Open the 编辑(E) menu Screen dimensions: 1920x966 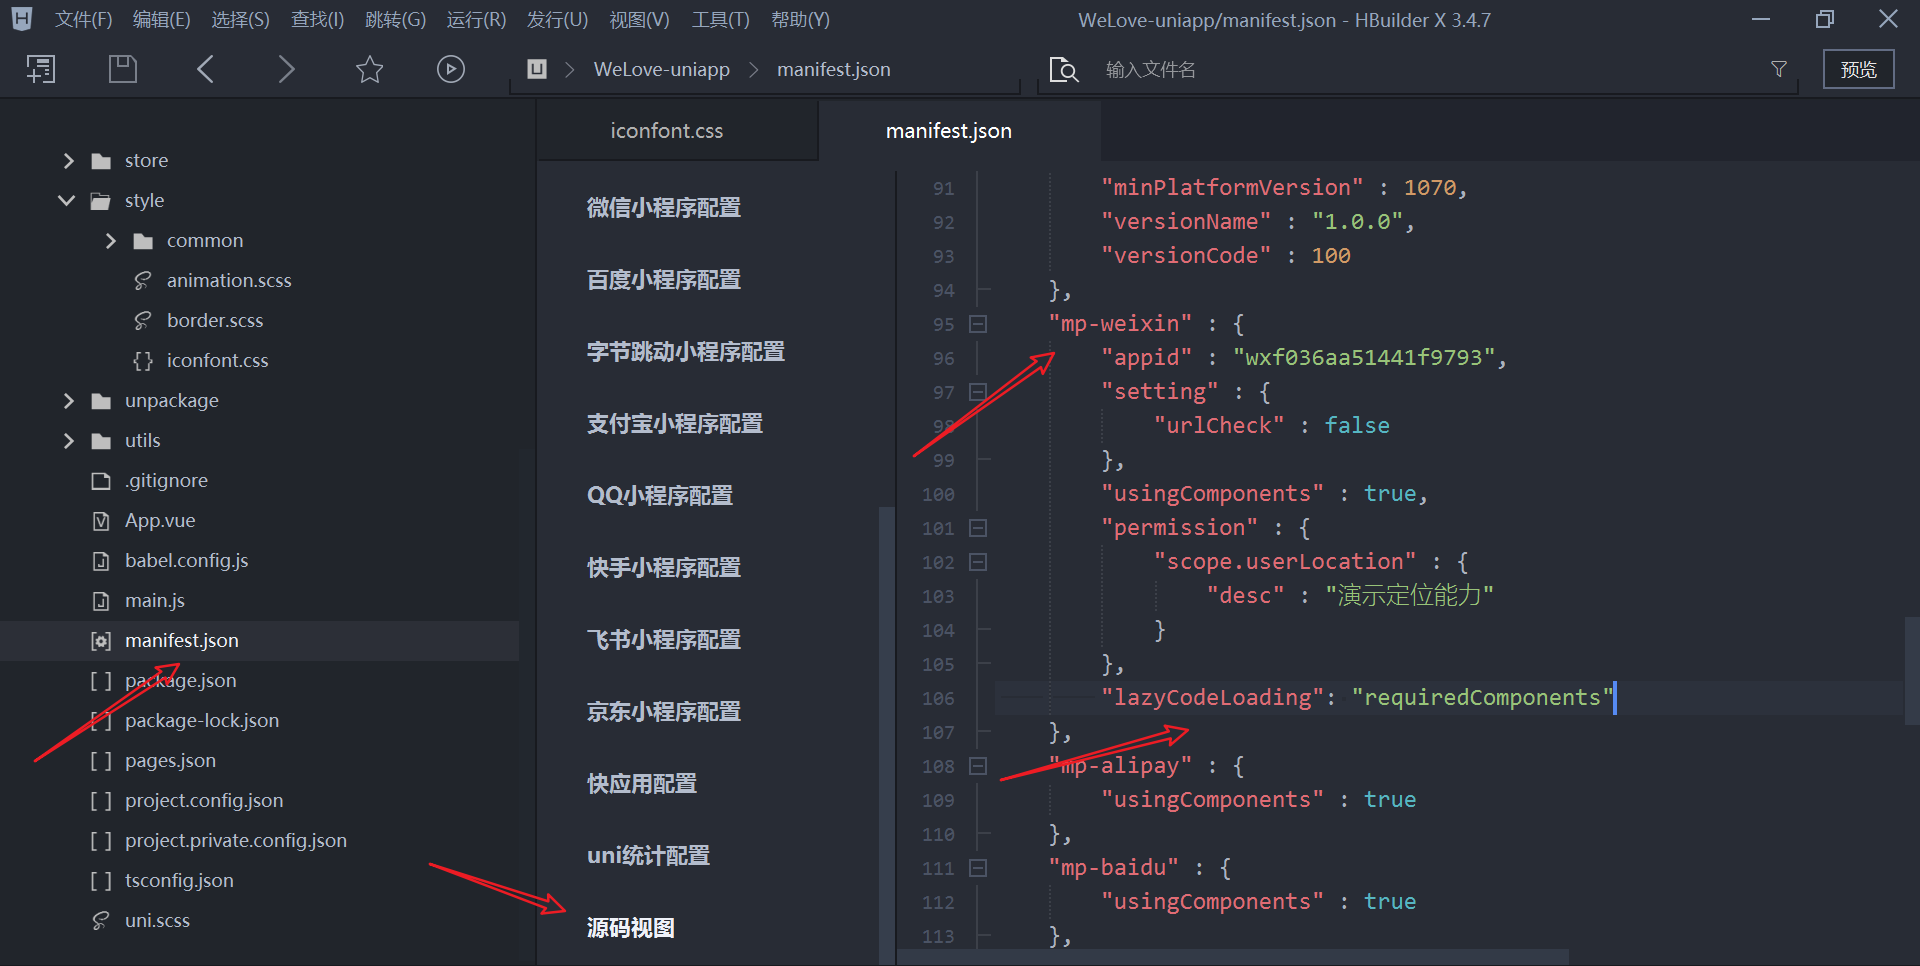pyautogui.click(x=162, y=20)
